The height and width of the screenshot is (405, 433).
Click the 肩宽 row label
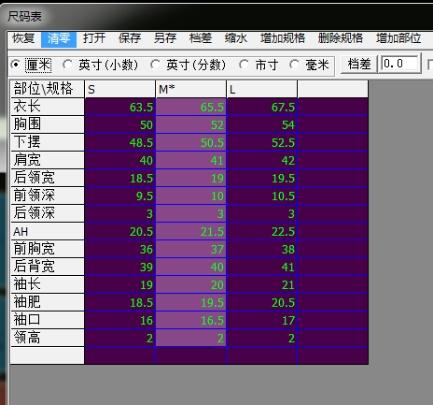(47, 160)
